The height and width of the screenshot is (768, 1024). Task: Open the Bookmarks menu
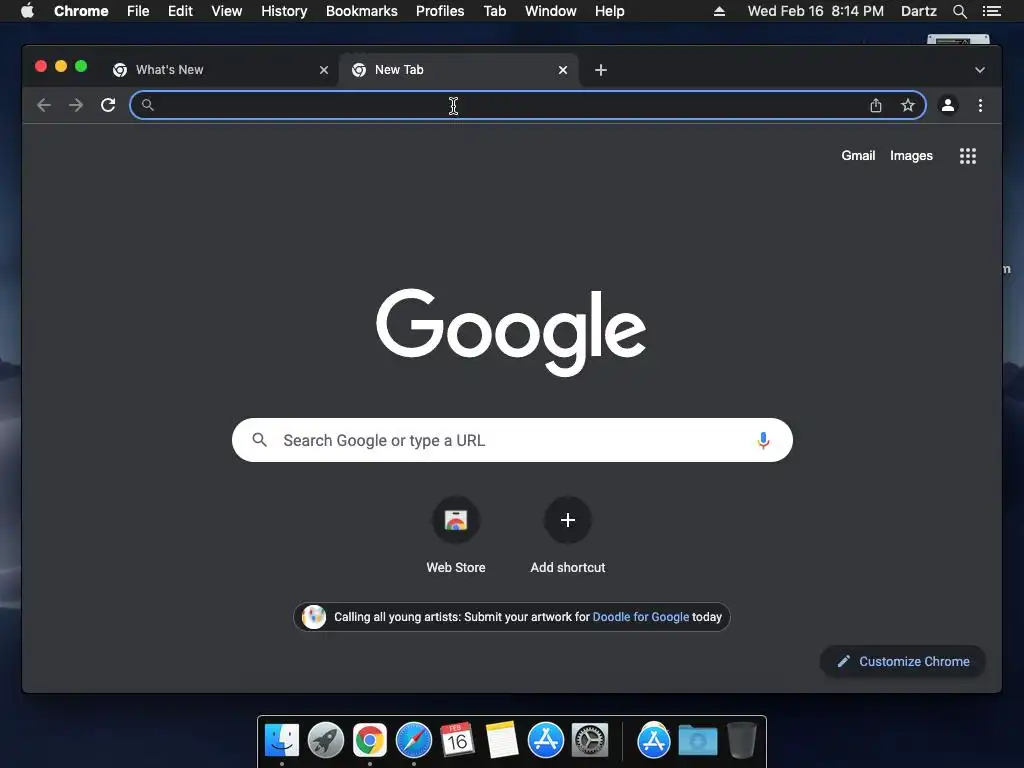tap(362, 11)
